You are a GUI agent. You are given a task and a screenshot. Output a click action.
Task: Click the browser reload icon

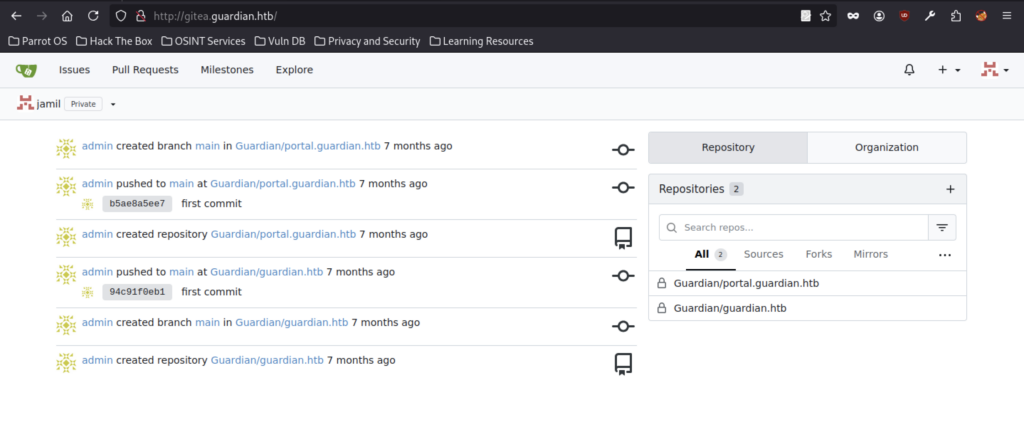click(x=92, y=16)
